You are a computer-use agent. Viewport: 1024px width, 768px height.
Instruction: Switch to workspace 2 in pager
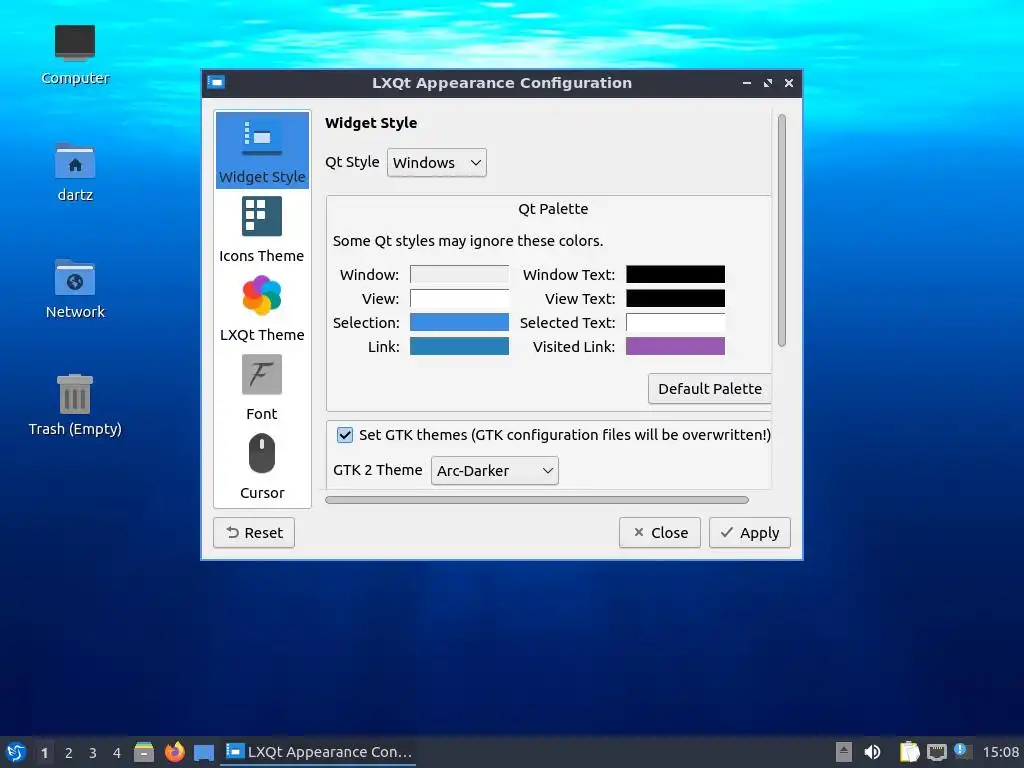[x=69, y=753]
